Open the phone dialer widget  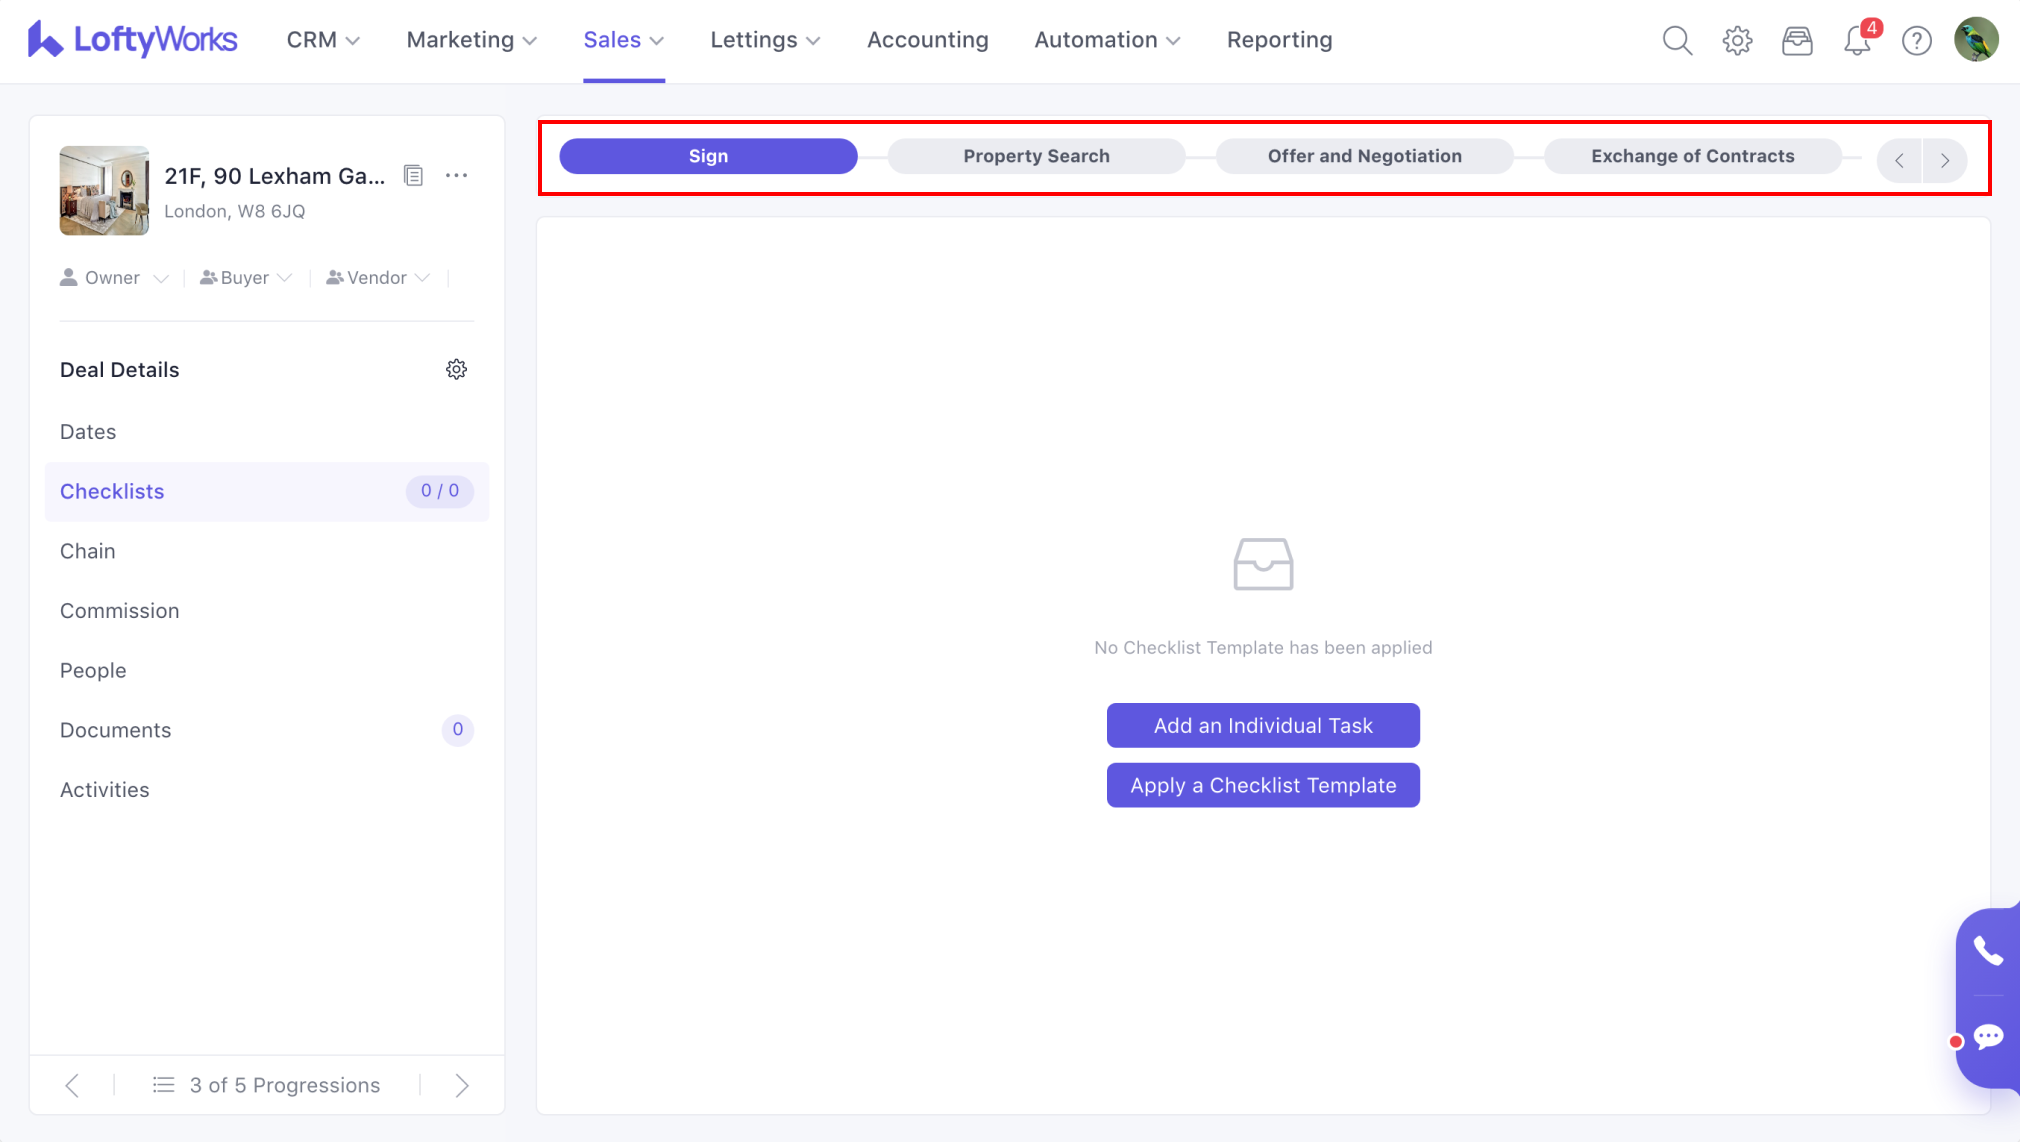(x=1987, y=951)
